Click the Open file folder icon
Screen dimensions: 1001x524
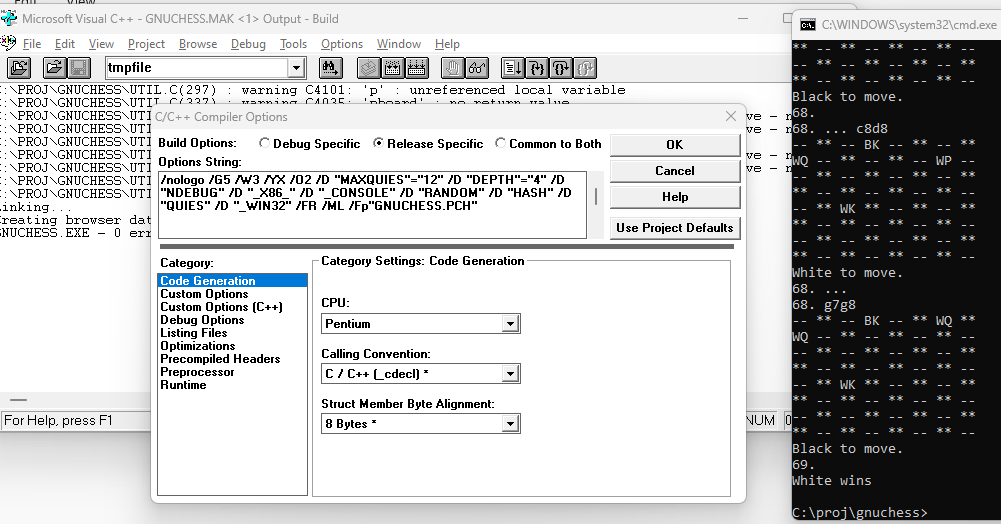54,68
